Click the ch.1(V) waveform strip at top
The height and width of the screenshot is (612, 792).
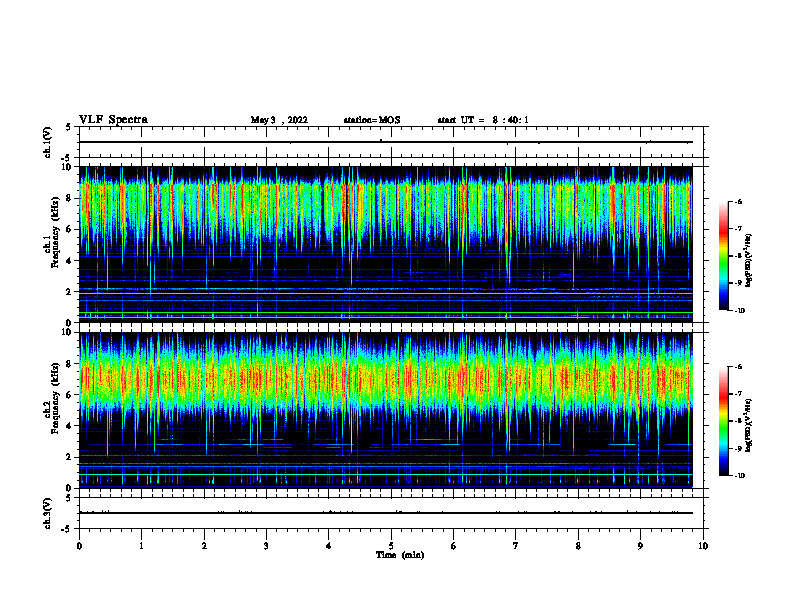(391, 142)
